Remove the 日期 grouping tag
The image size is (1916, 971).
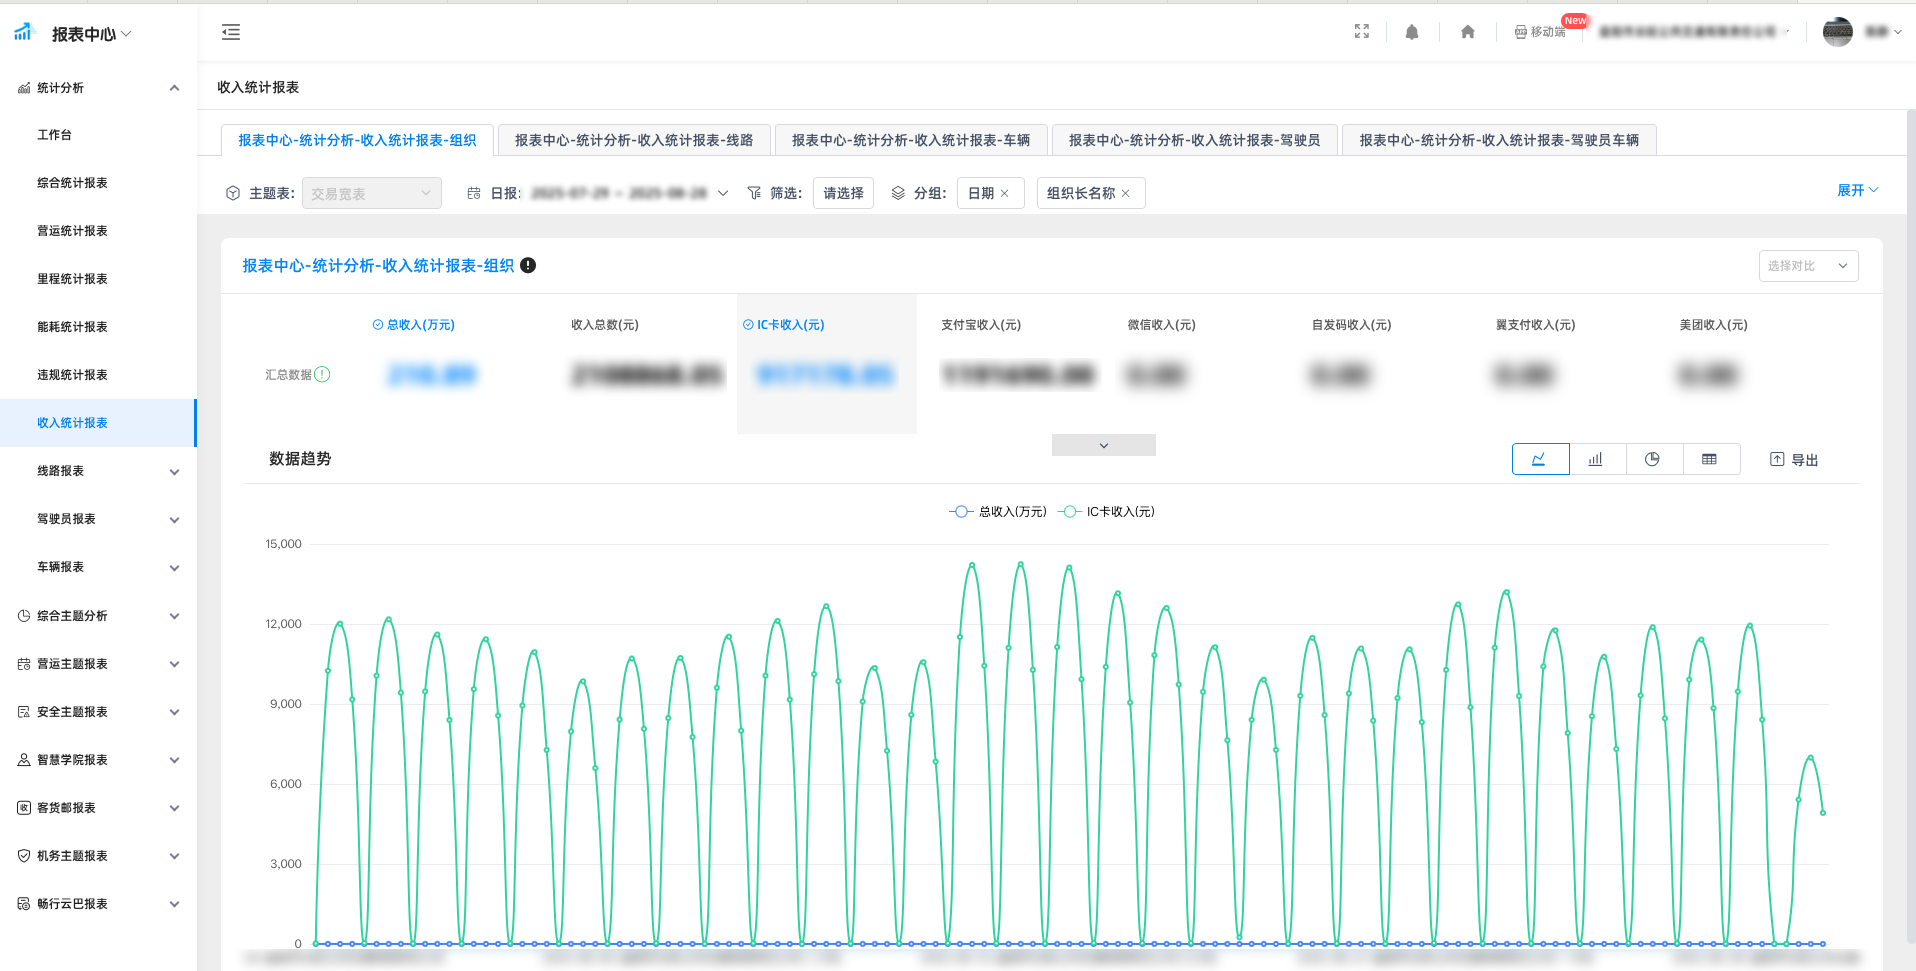(1005, 194)
